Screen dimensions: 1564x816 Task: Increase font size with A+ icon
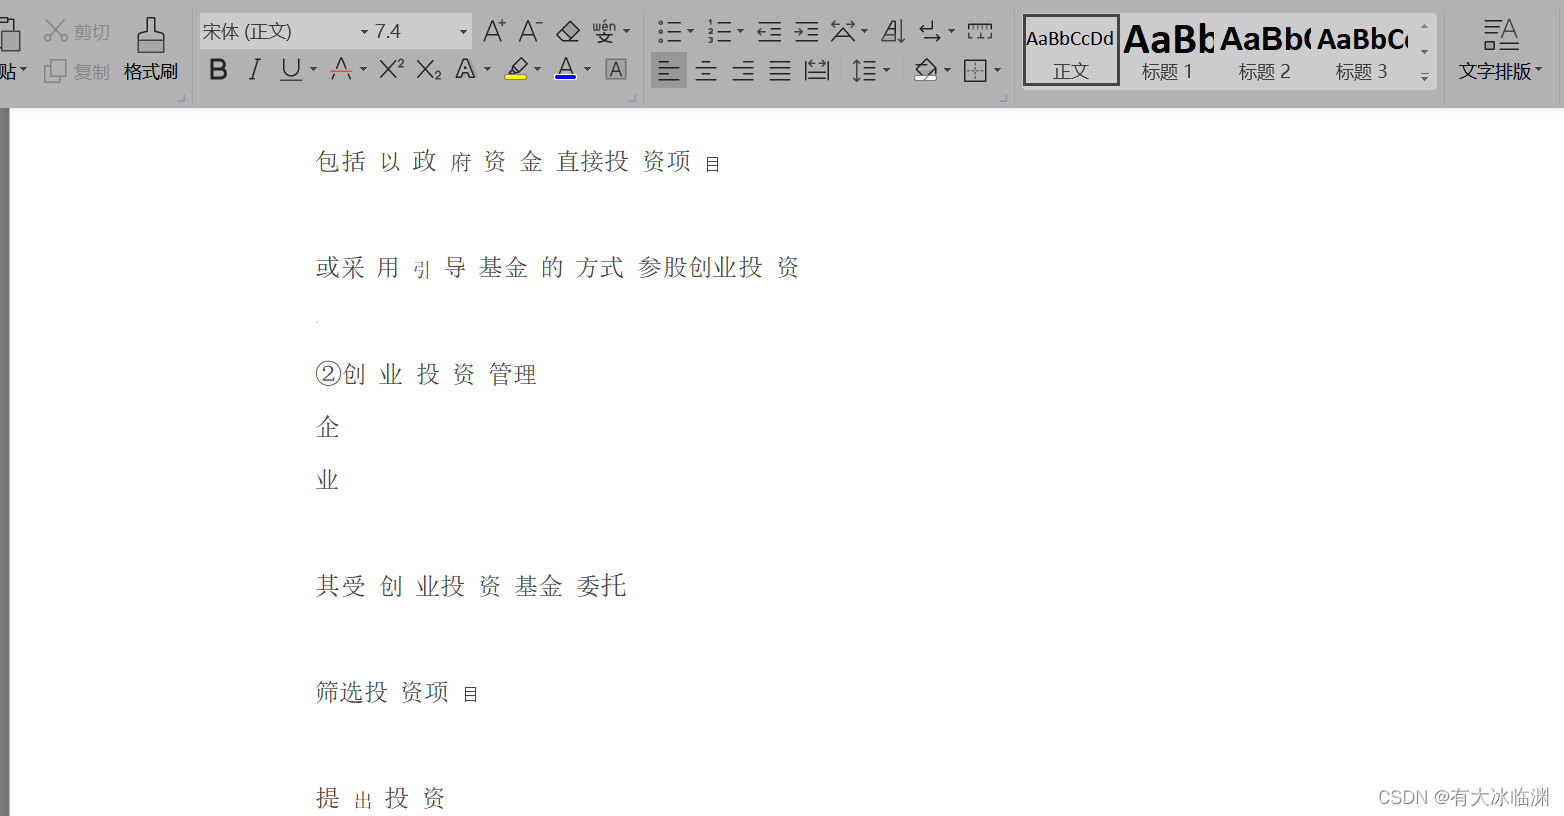click(x=494, y=31)
